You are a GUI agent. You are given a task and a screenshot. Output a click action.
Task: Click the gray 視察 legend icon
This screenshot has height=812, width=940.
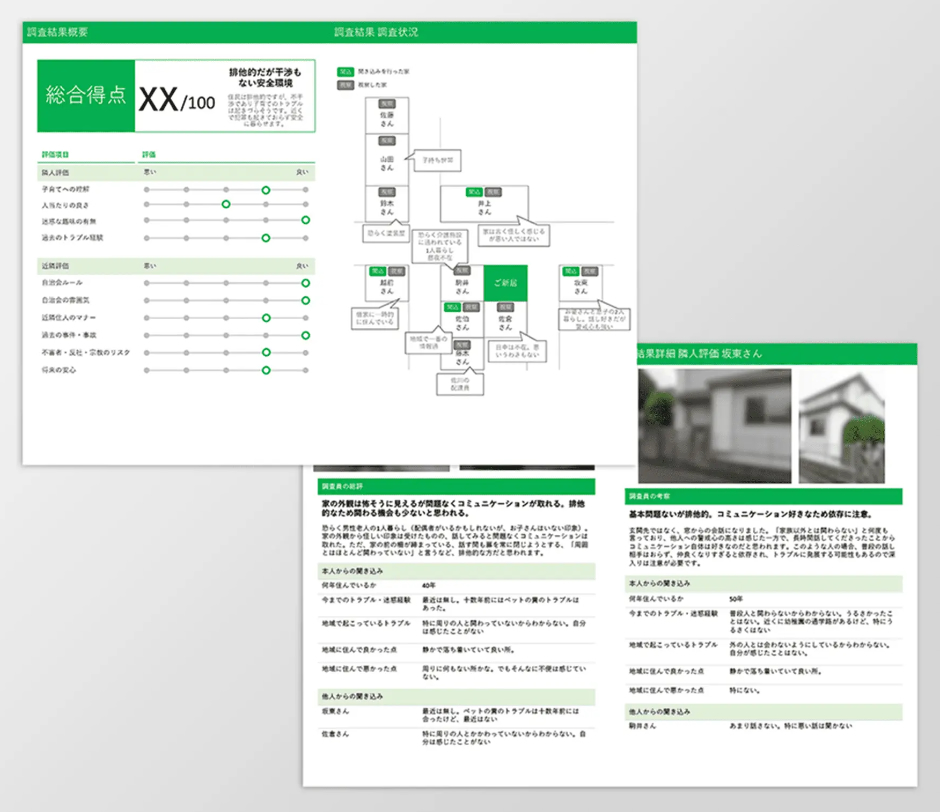(x=345, y=86)
